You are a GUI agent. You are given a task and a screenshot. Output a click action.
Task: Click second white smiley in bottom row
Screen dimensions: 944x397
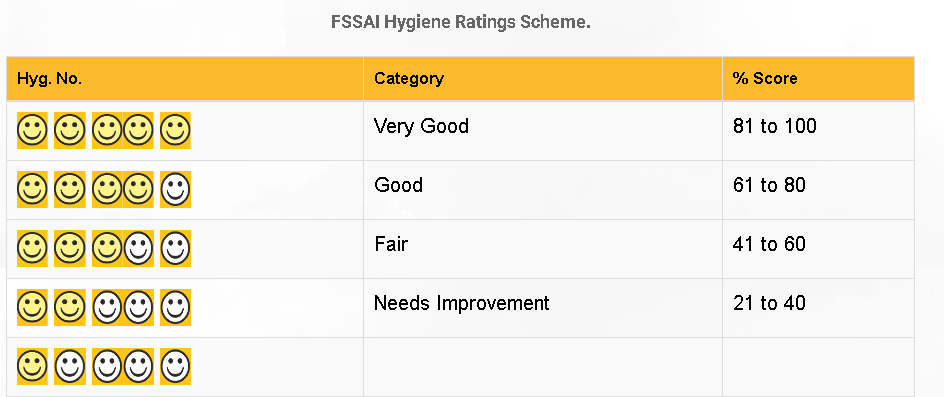click(107, 366)
